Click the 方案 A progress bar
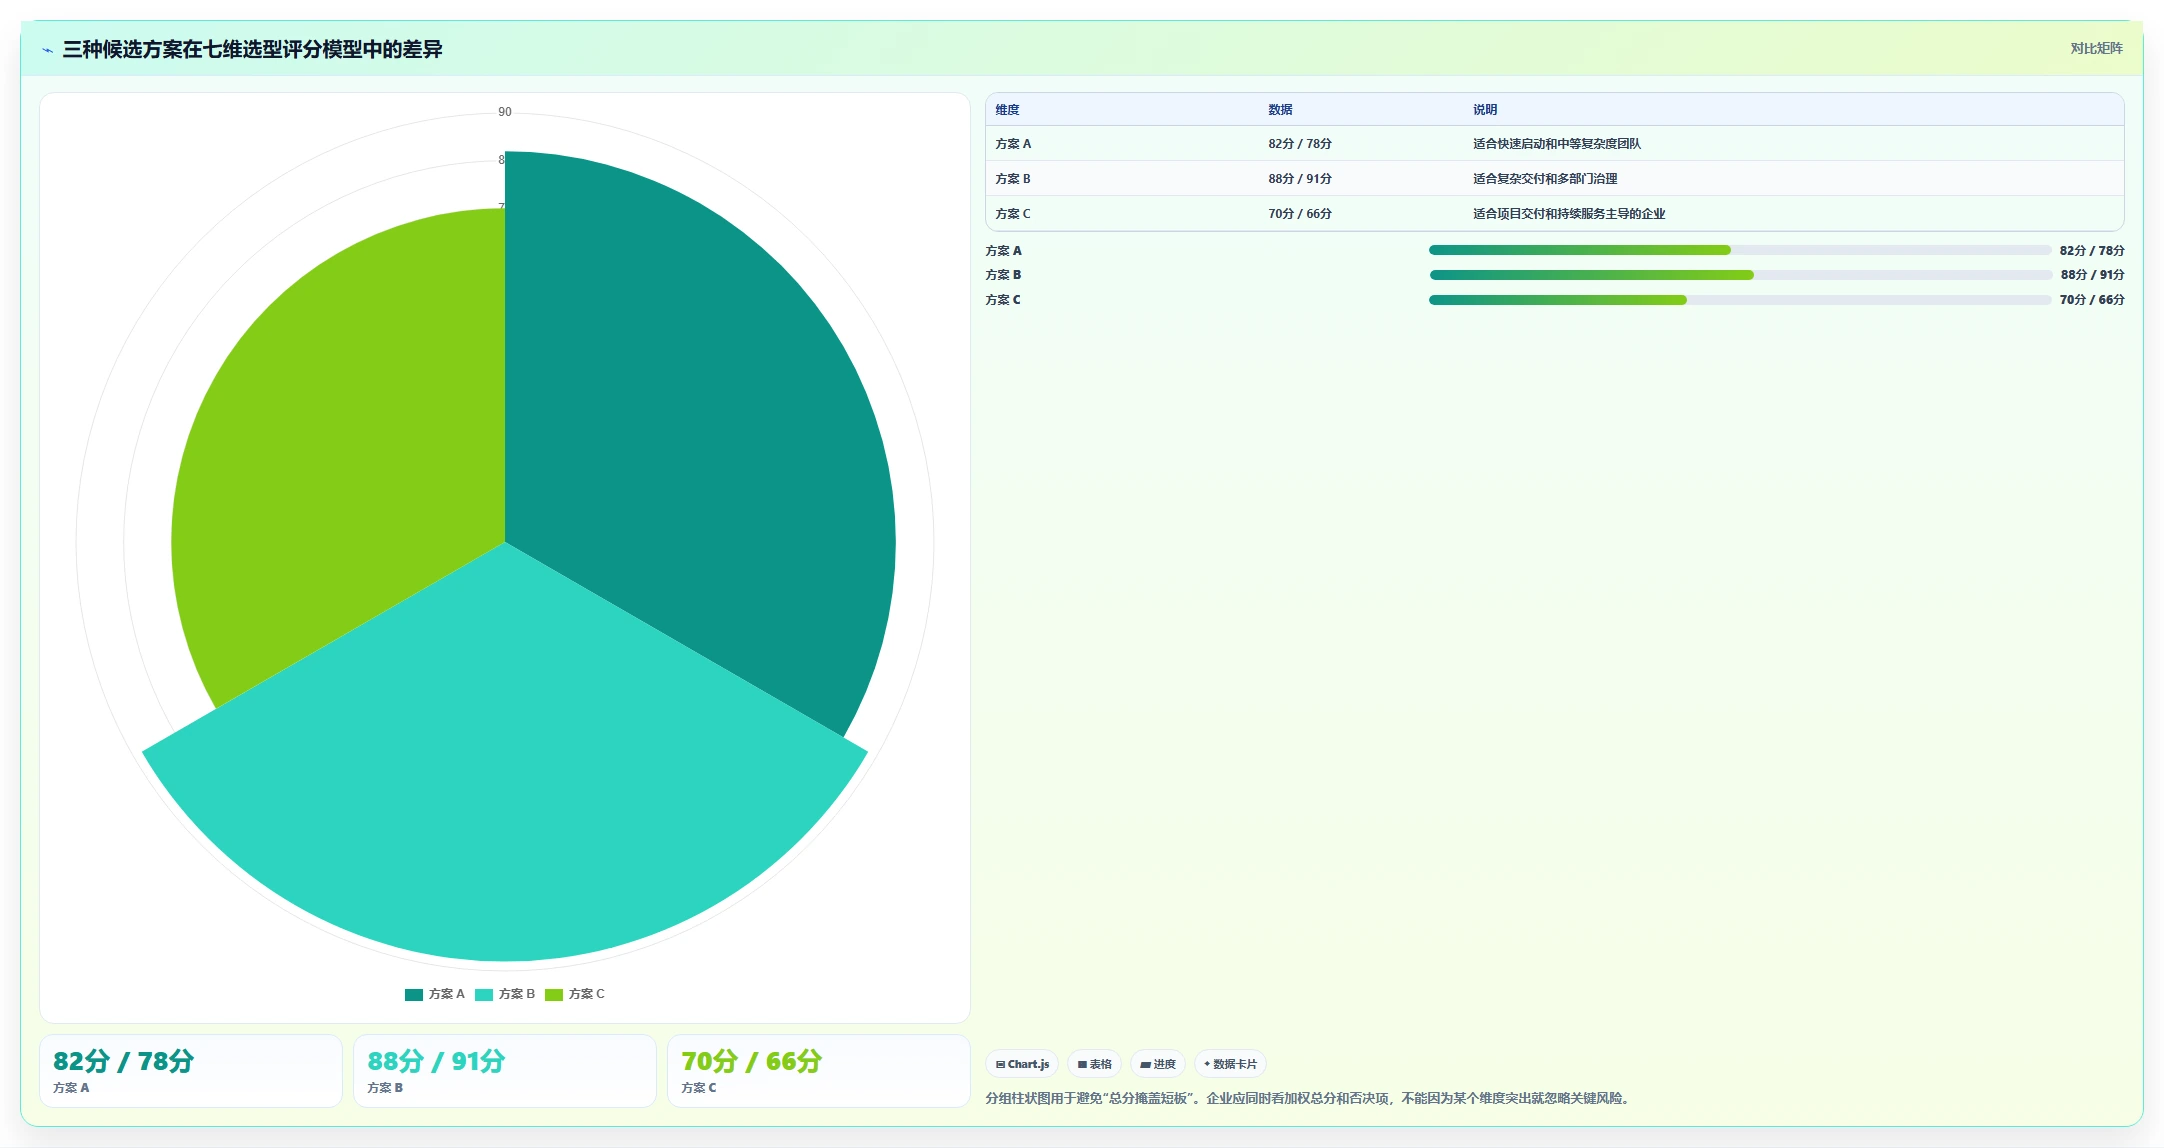This screenshot has height=1148, width=2164. click(1740, 250)
